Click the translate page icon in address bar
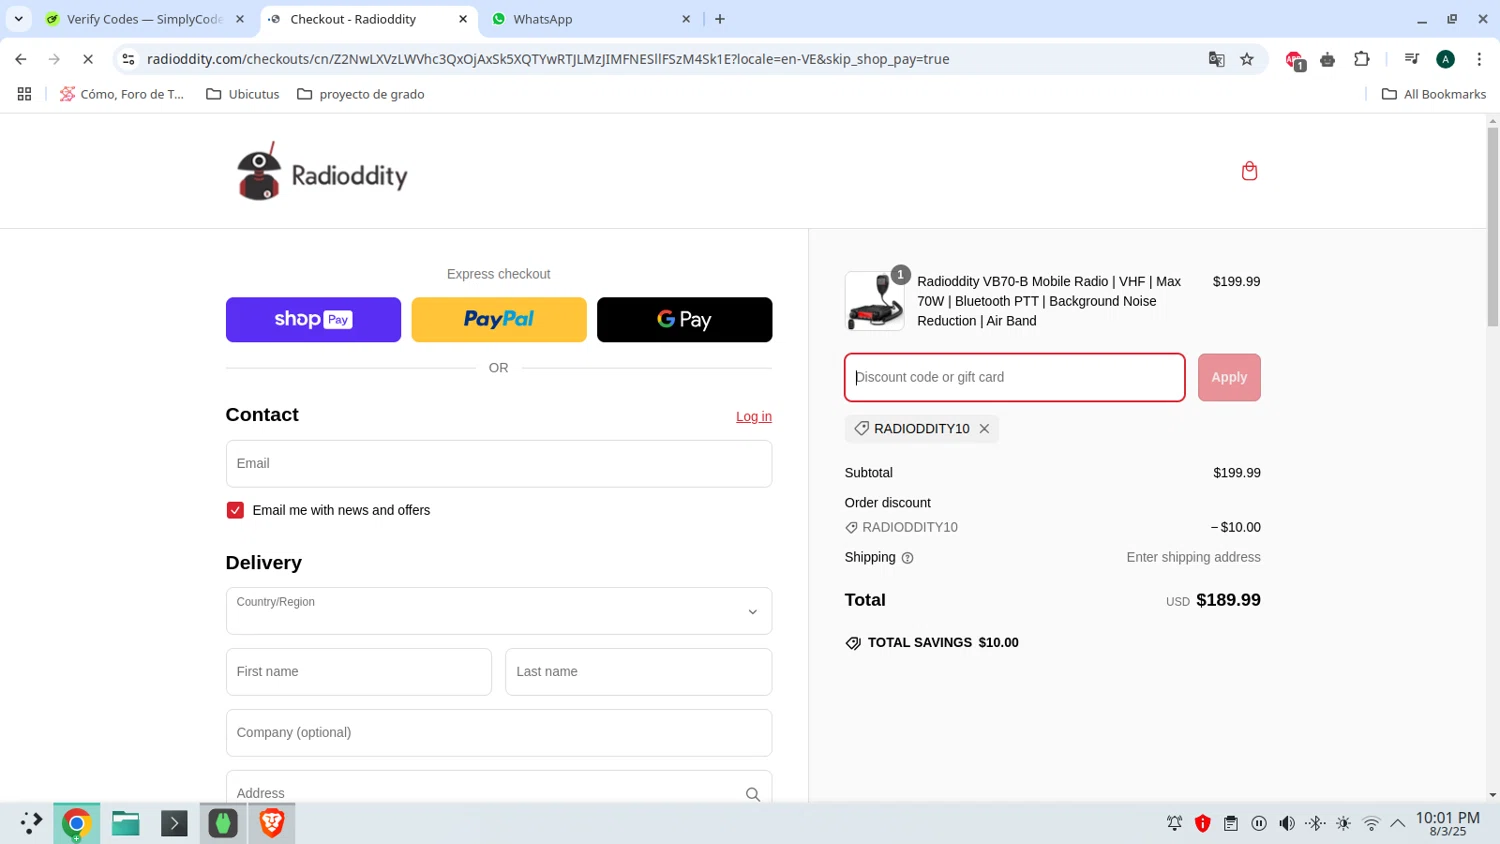 (1216, 59)
